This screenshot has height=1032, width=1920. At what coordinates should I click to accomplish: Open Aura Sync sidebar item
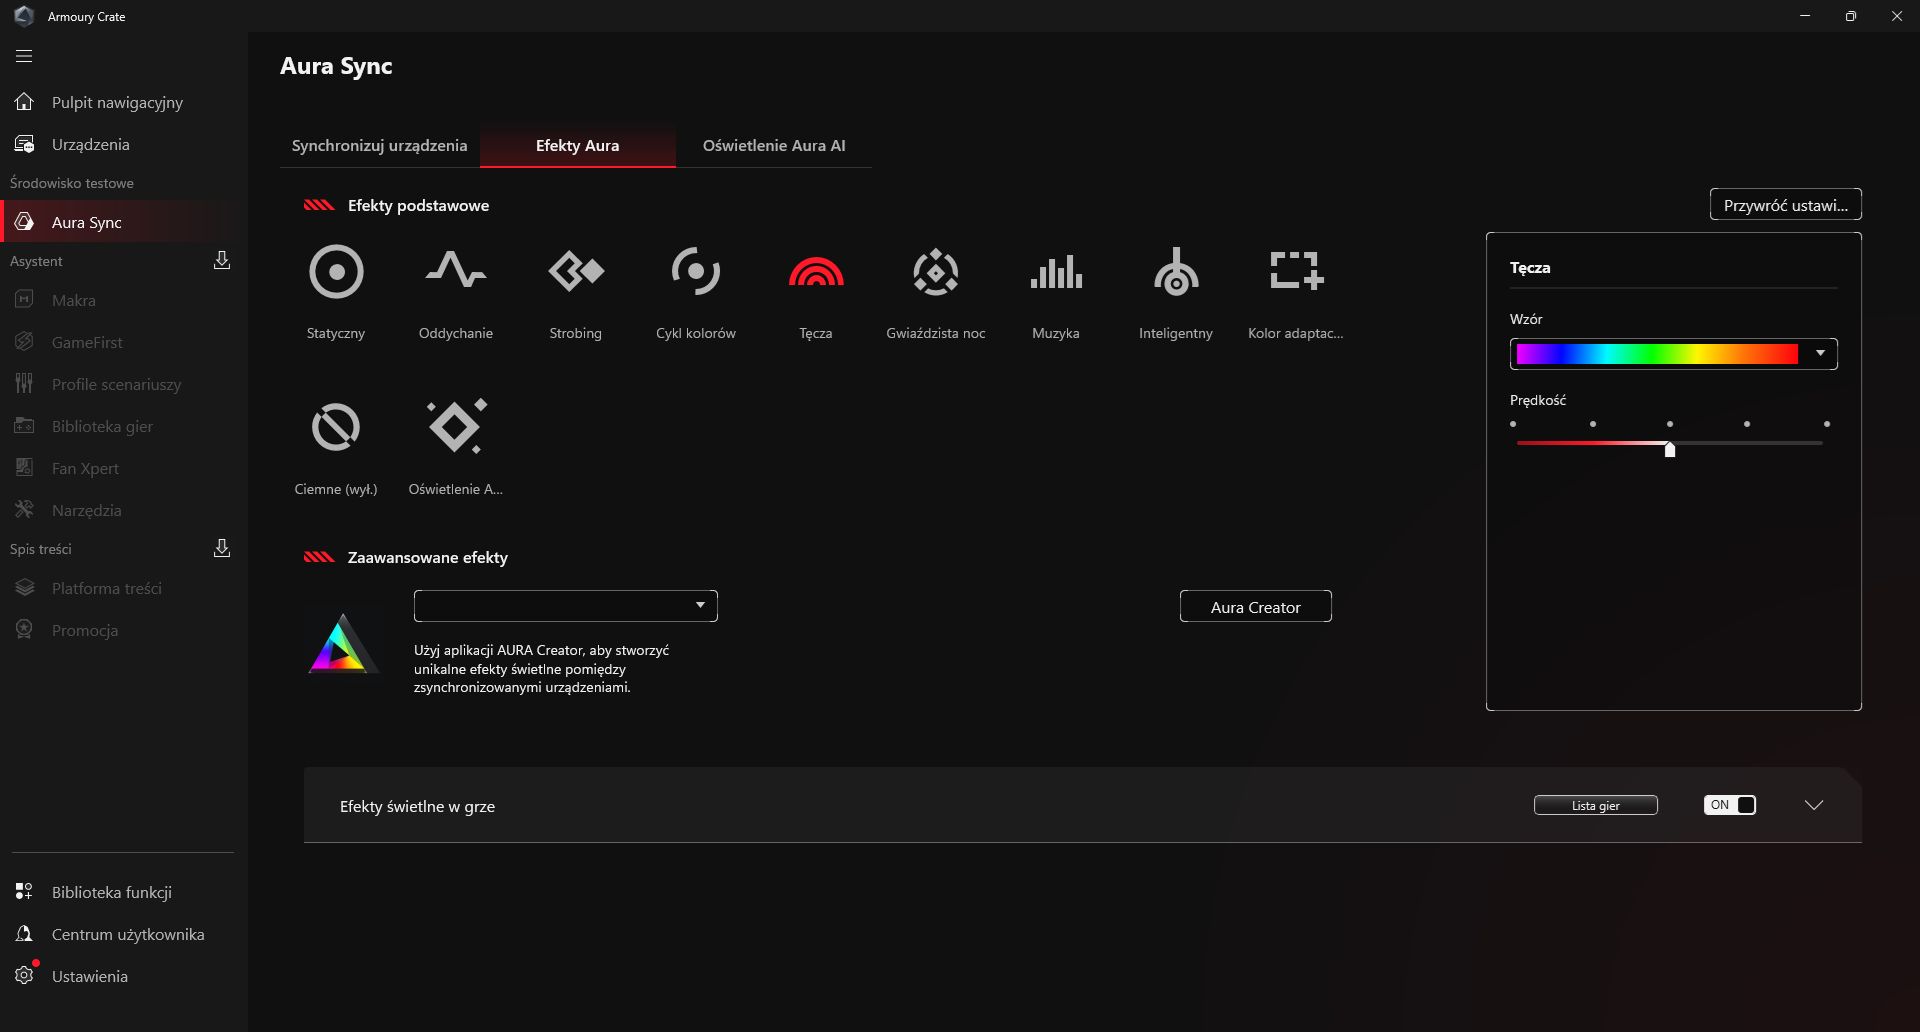[124, 222]
